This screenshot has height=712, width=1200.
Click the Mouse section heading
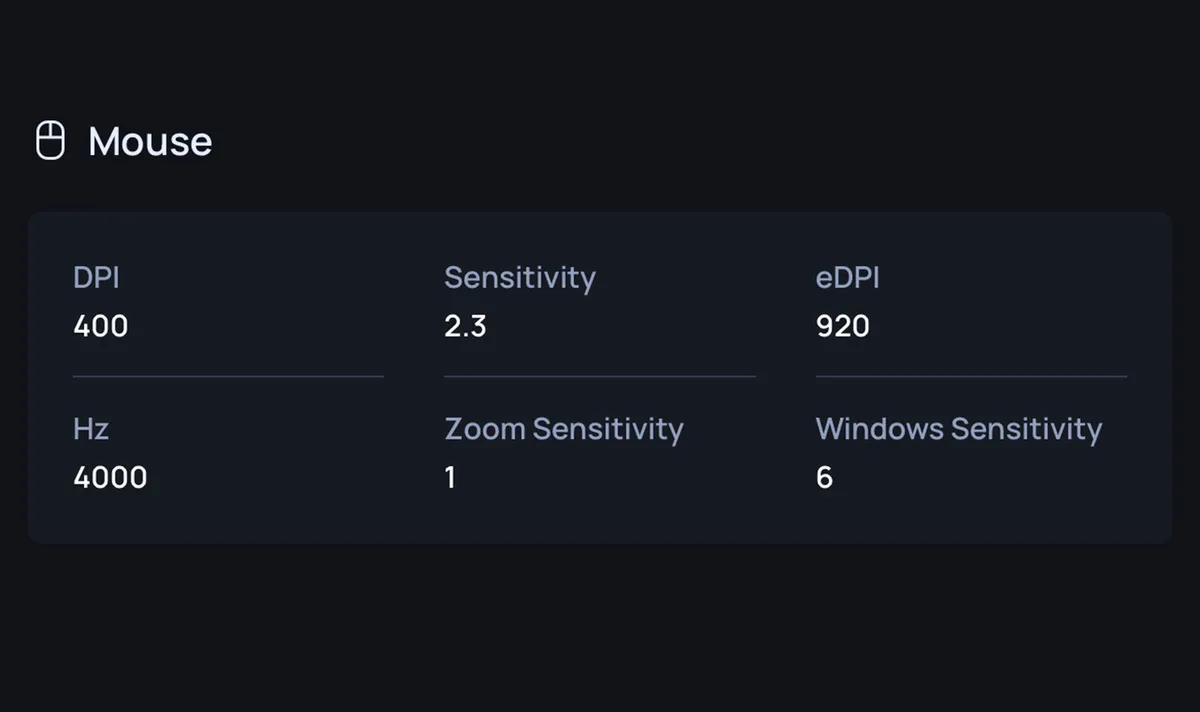150,142
